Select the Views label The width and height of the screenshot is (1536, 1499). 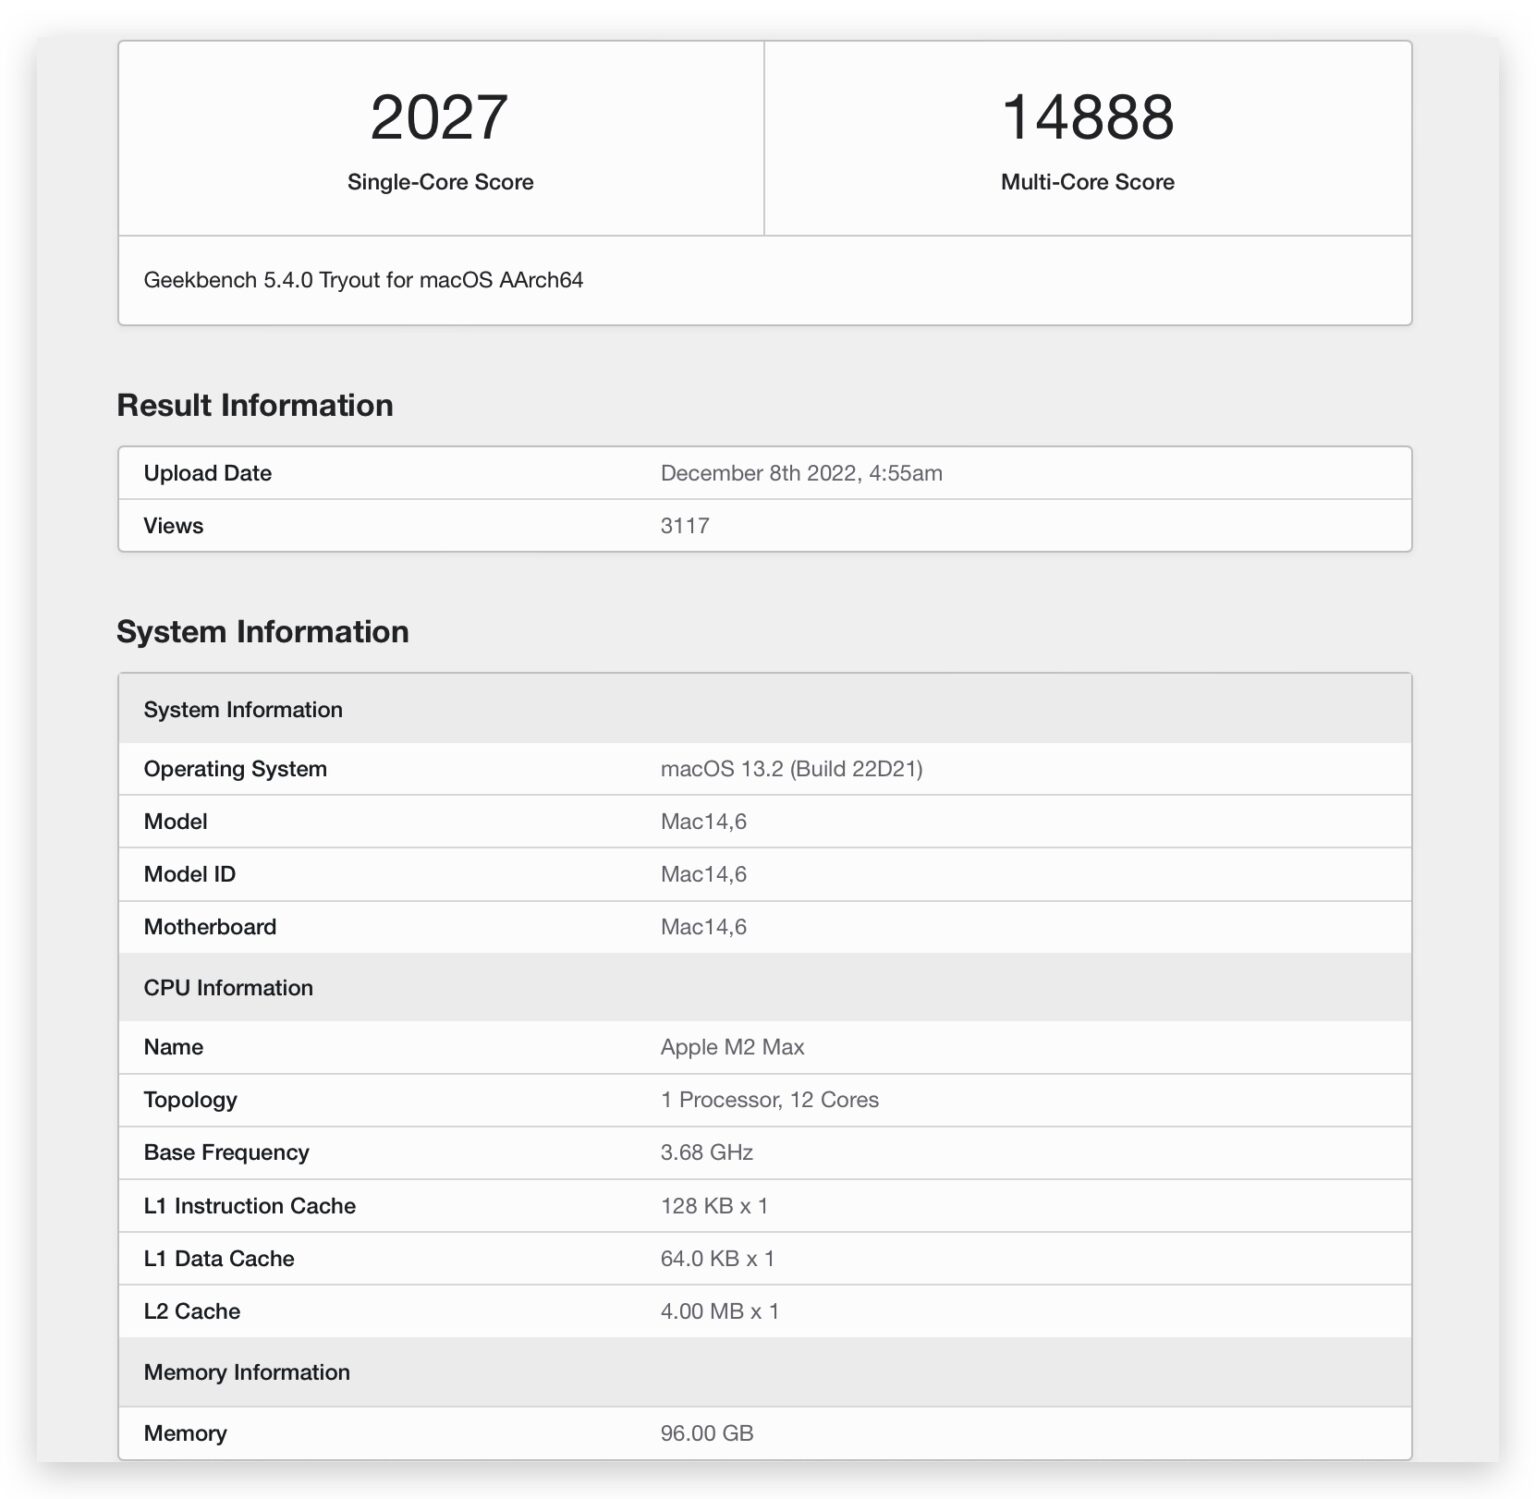point(173,526)
